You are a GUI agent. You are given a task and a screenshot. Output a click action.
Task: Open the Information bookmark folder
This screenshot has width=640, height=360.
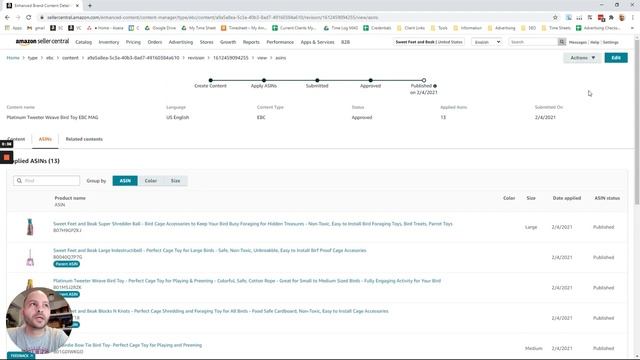(x=468, y=28)
